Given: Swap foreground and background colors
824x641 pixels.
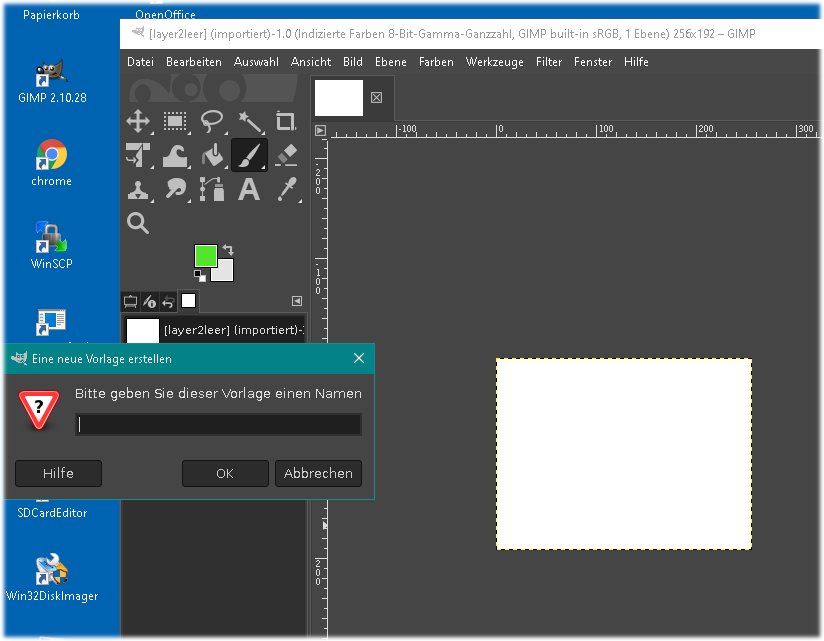Looking at the screenshot, I should [228, 250].
